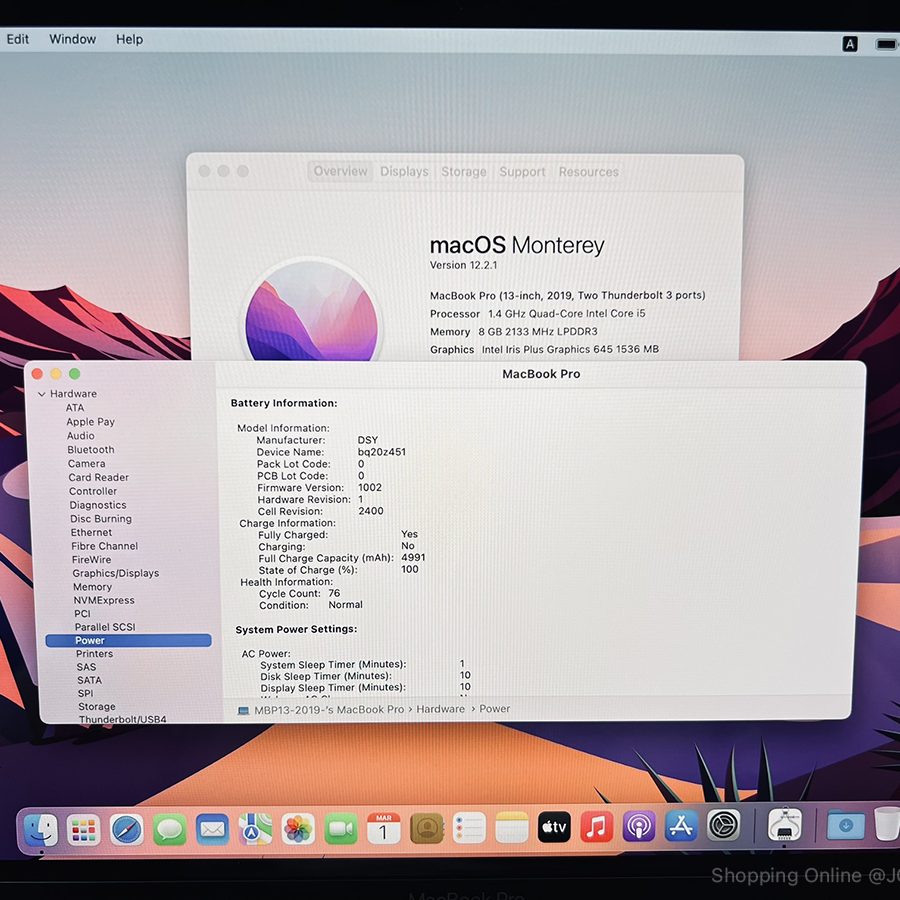Launch the Apple TV app
Screen dimensions: 900x900
click(554, 827)
